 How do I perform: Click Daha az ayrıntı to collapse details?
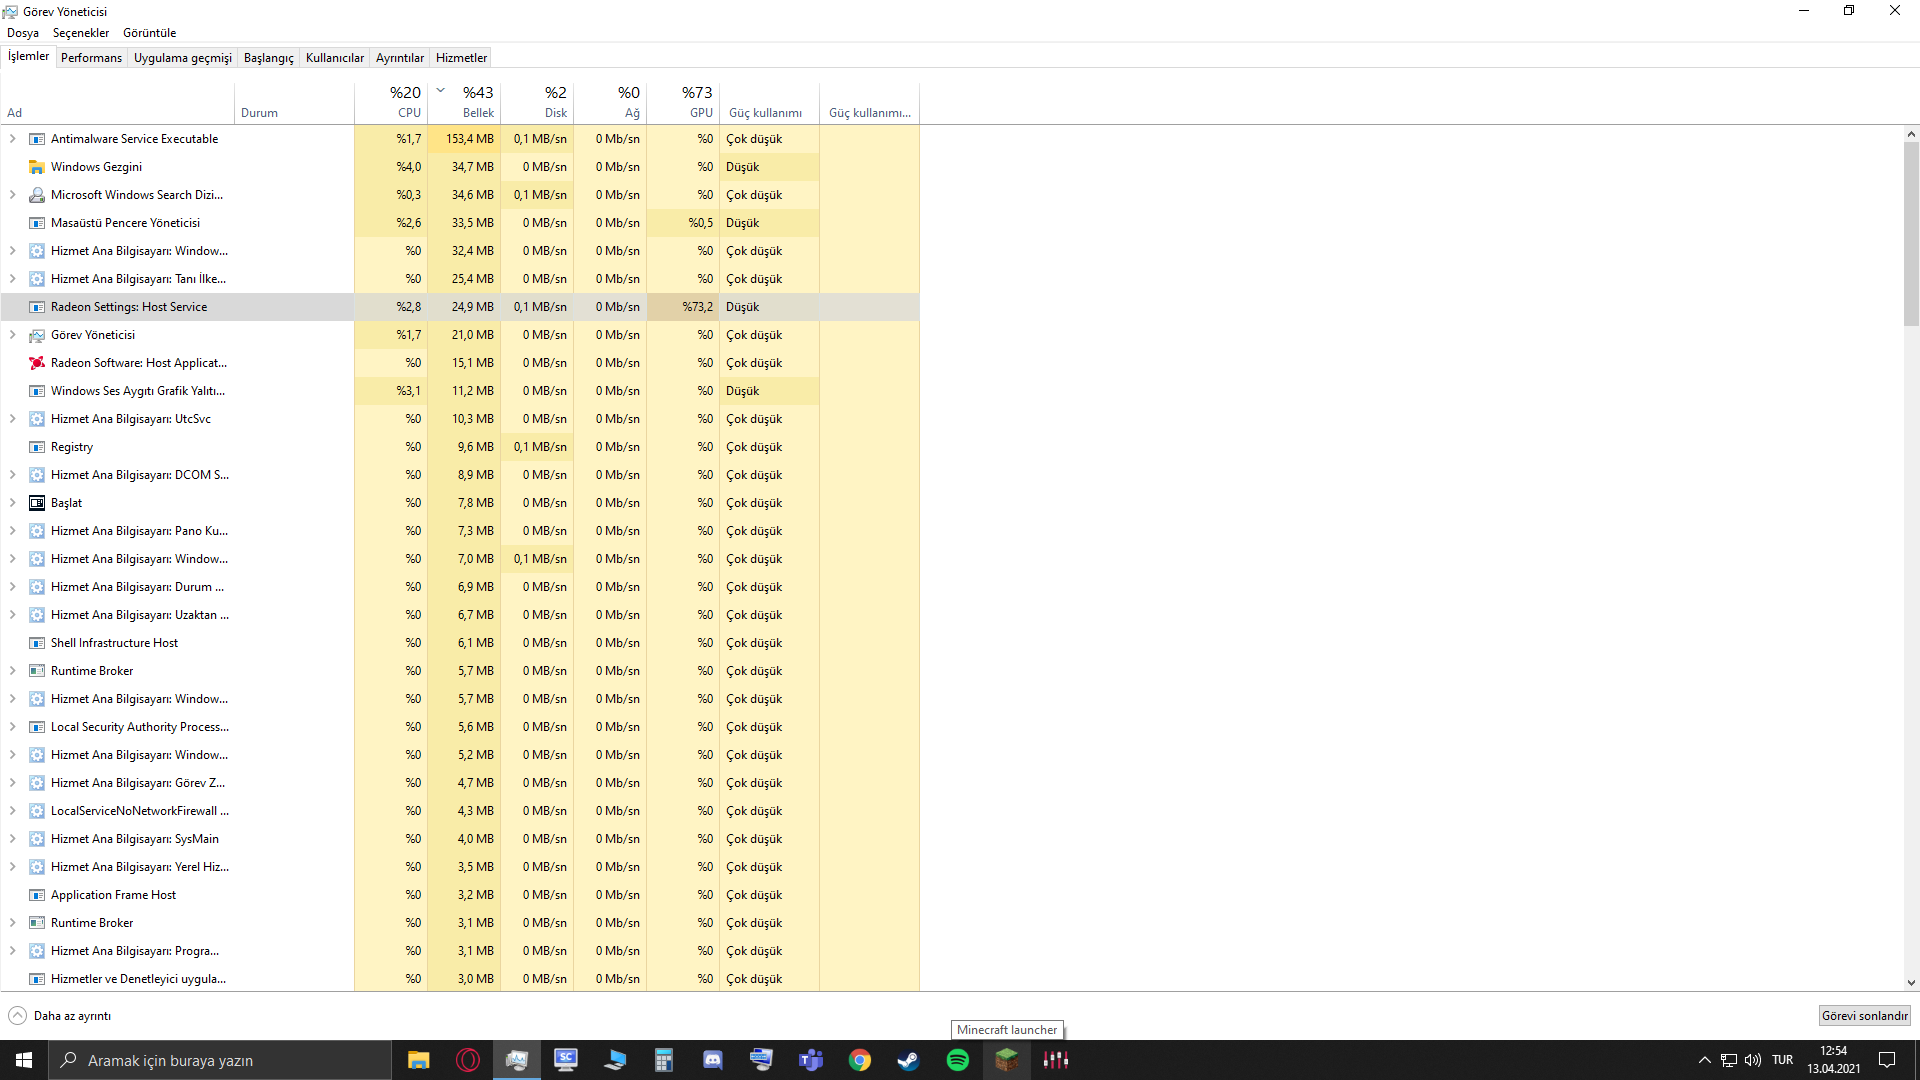tap(58, 1015)
